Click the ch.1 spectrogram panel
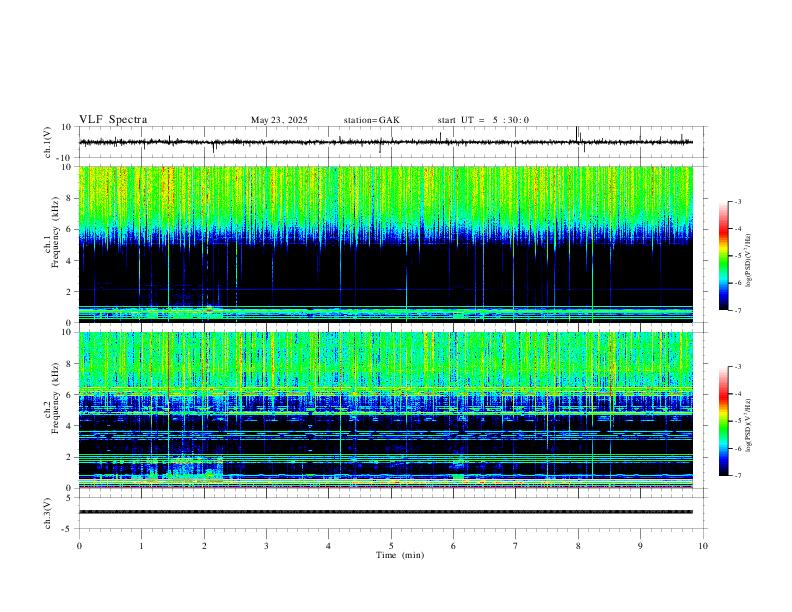 [386, 244]
